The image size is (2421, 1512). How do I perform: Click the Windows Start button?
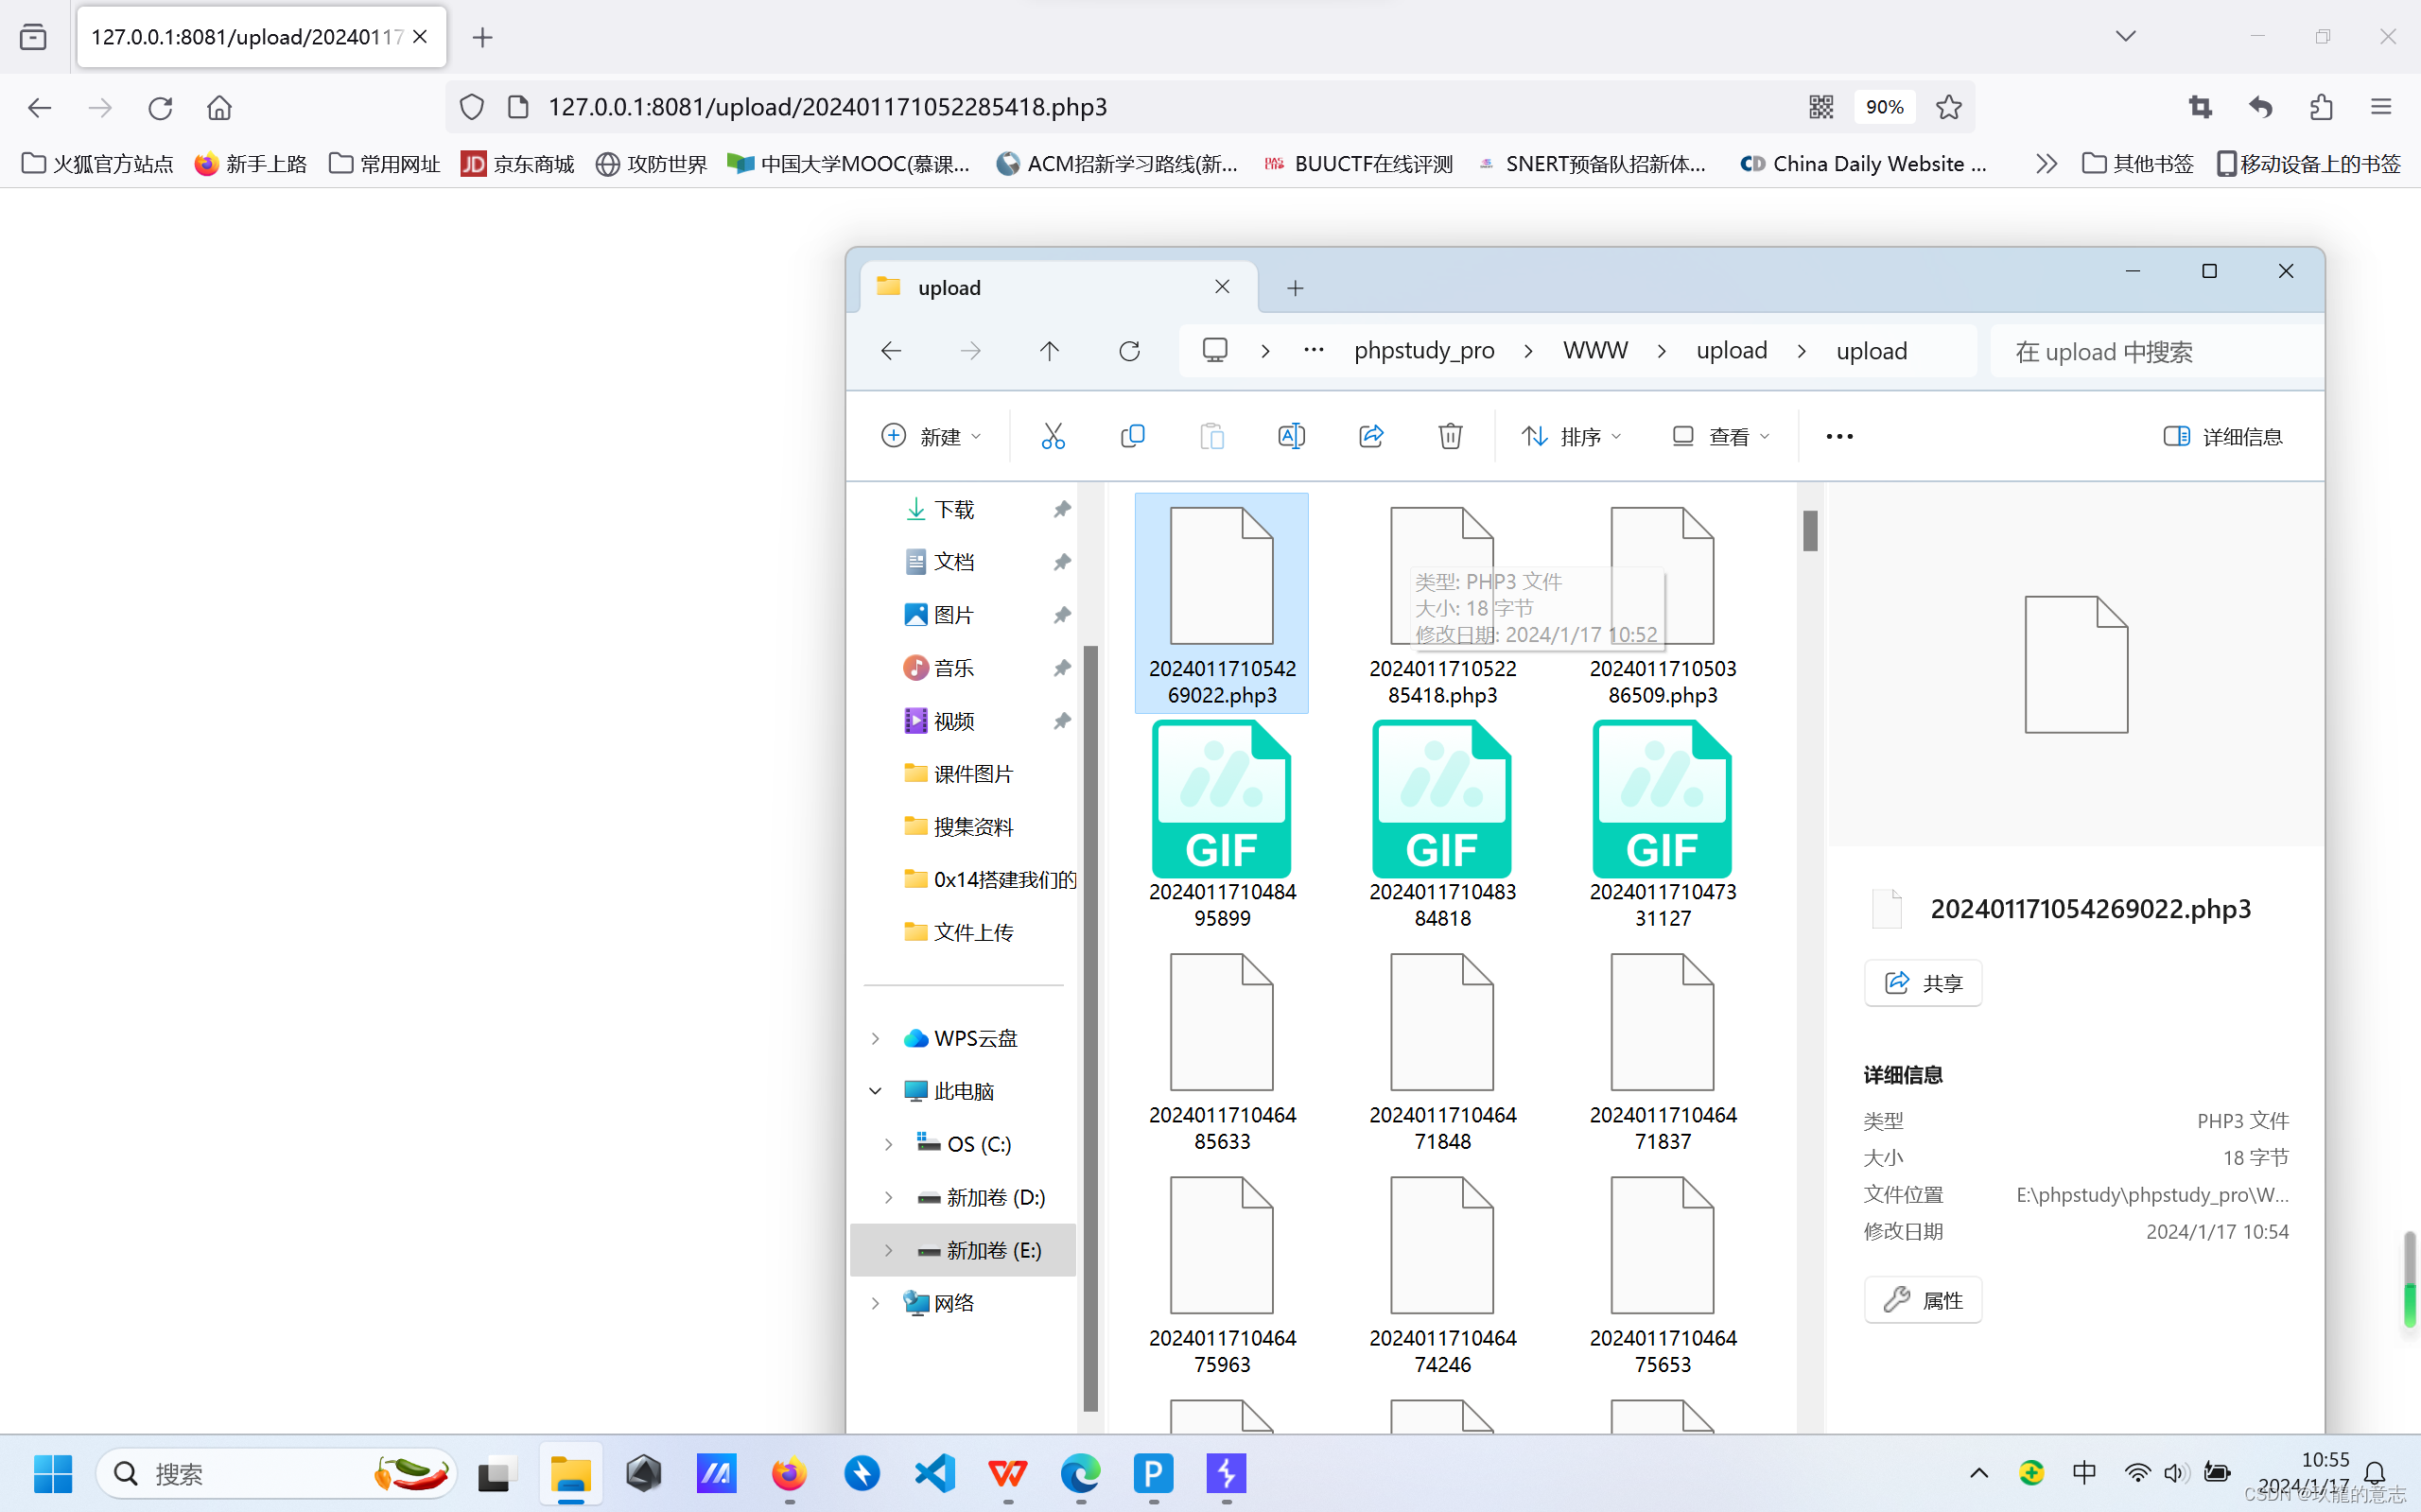pos(52,1473)
